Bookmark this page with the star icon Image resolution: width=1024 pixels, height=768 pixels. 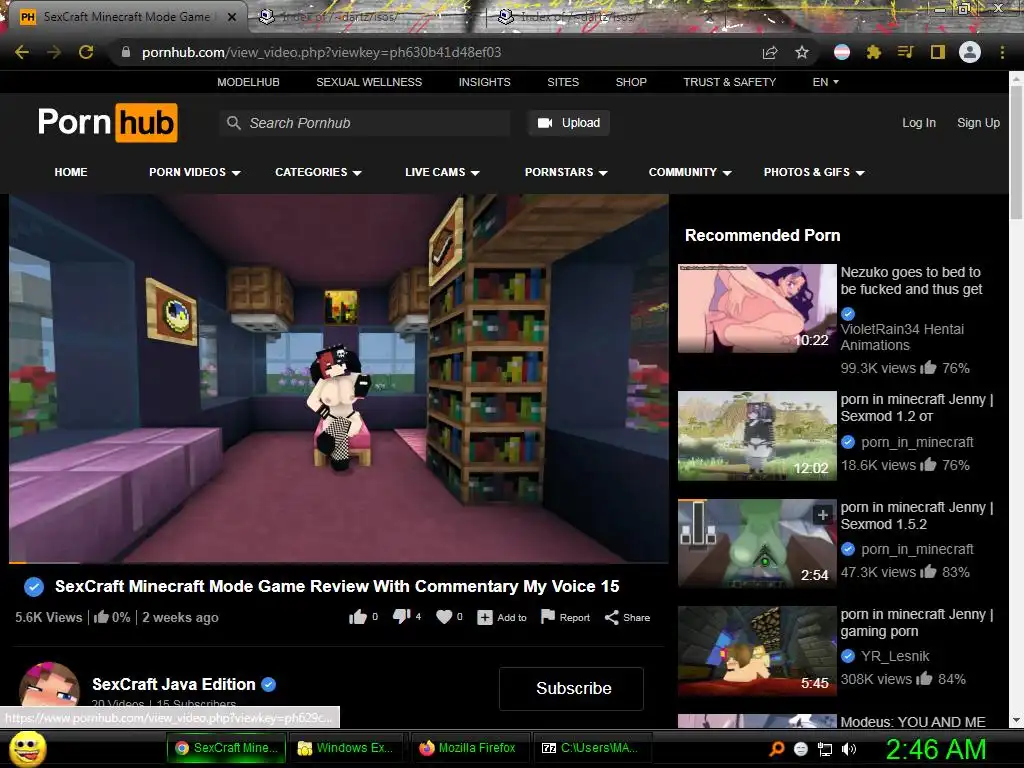(802, 52)
